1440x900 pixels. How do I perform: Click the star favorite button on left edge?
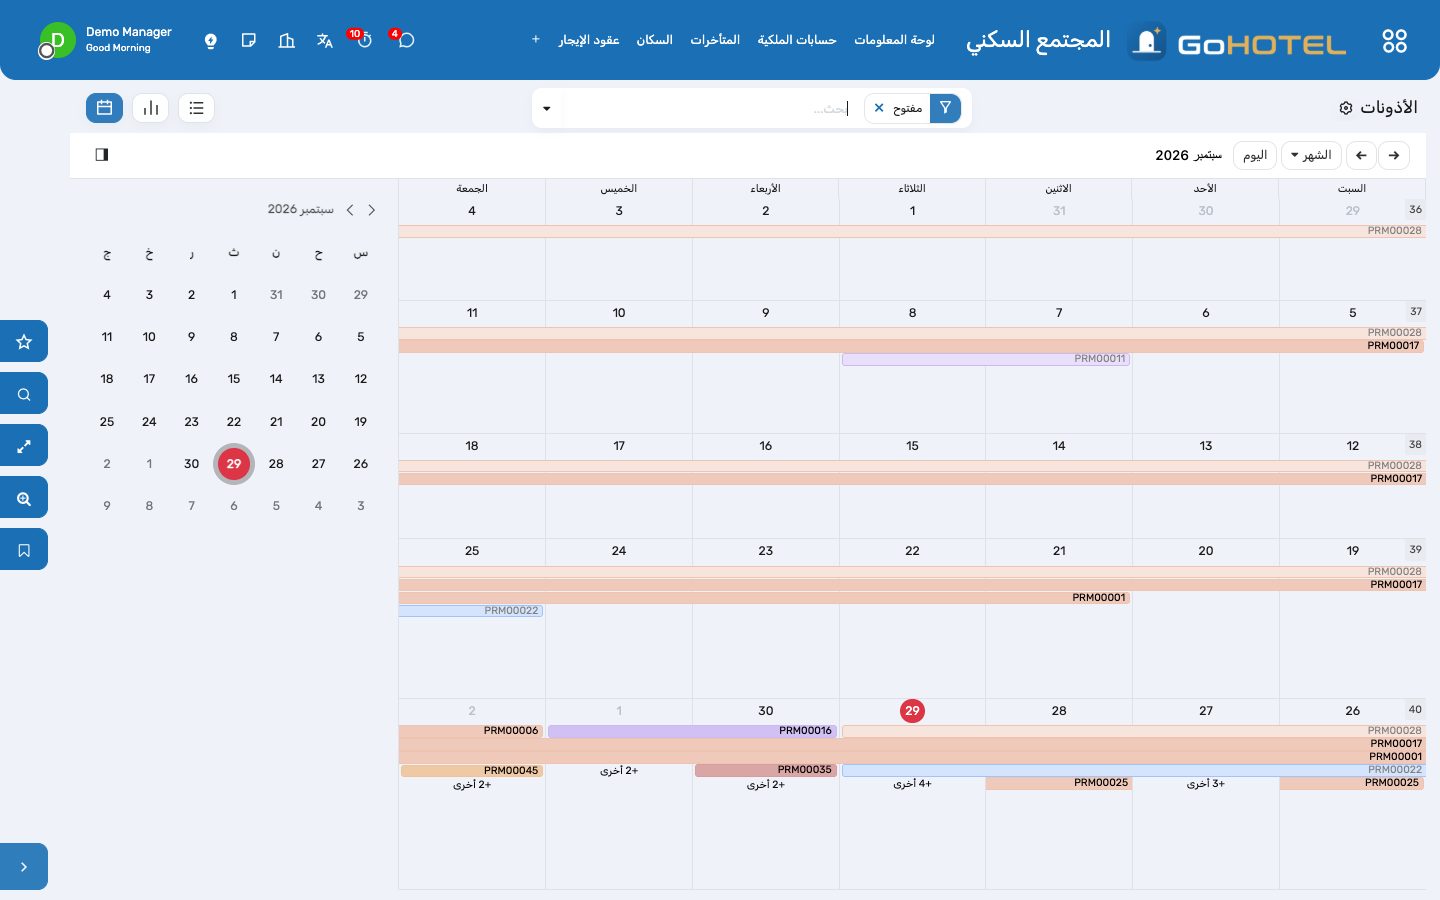[x=24, y=342]
